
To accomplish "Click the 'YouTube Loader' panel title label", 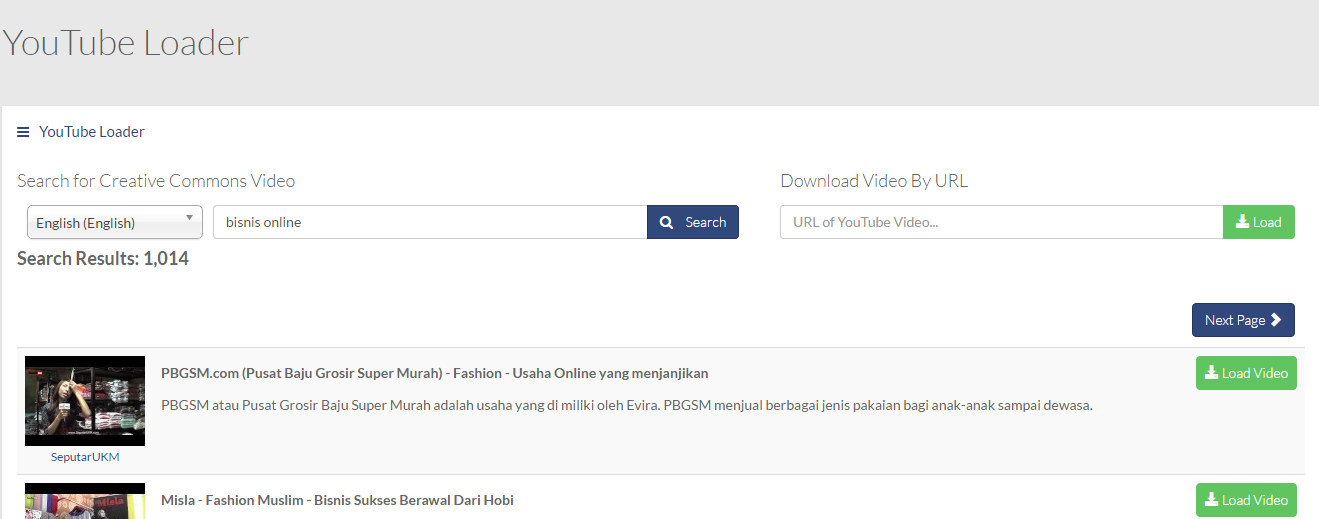I will (x=92, y=132).
